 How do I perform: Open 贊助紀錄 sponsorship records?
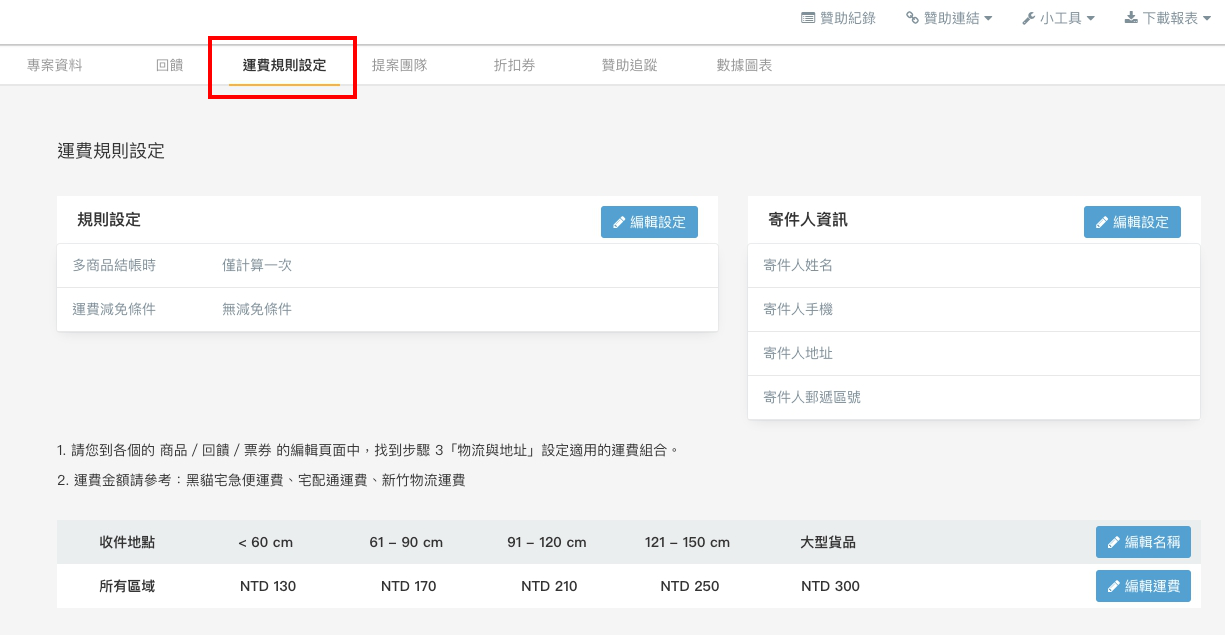838,18
